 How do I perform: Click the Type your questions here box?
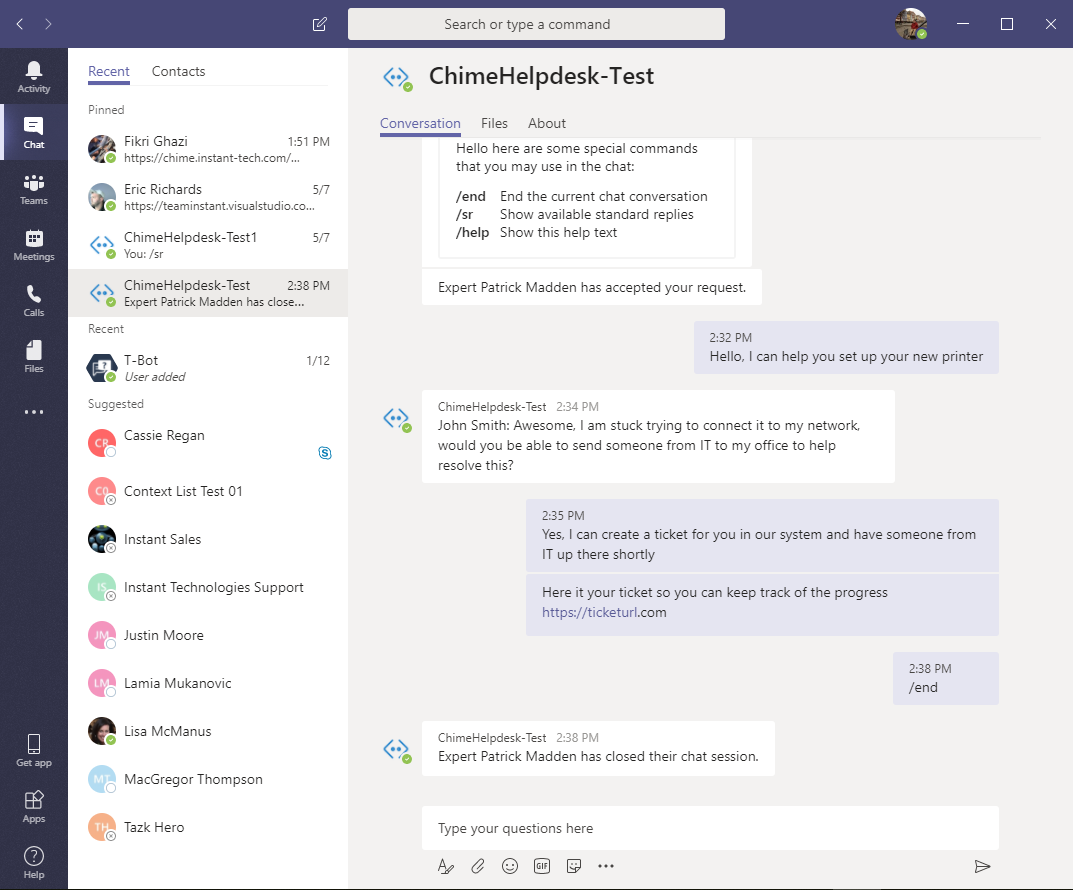(710, 828)
